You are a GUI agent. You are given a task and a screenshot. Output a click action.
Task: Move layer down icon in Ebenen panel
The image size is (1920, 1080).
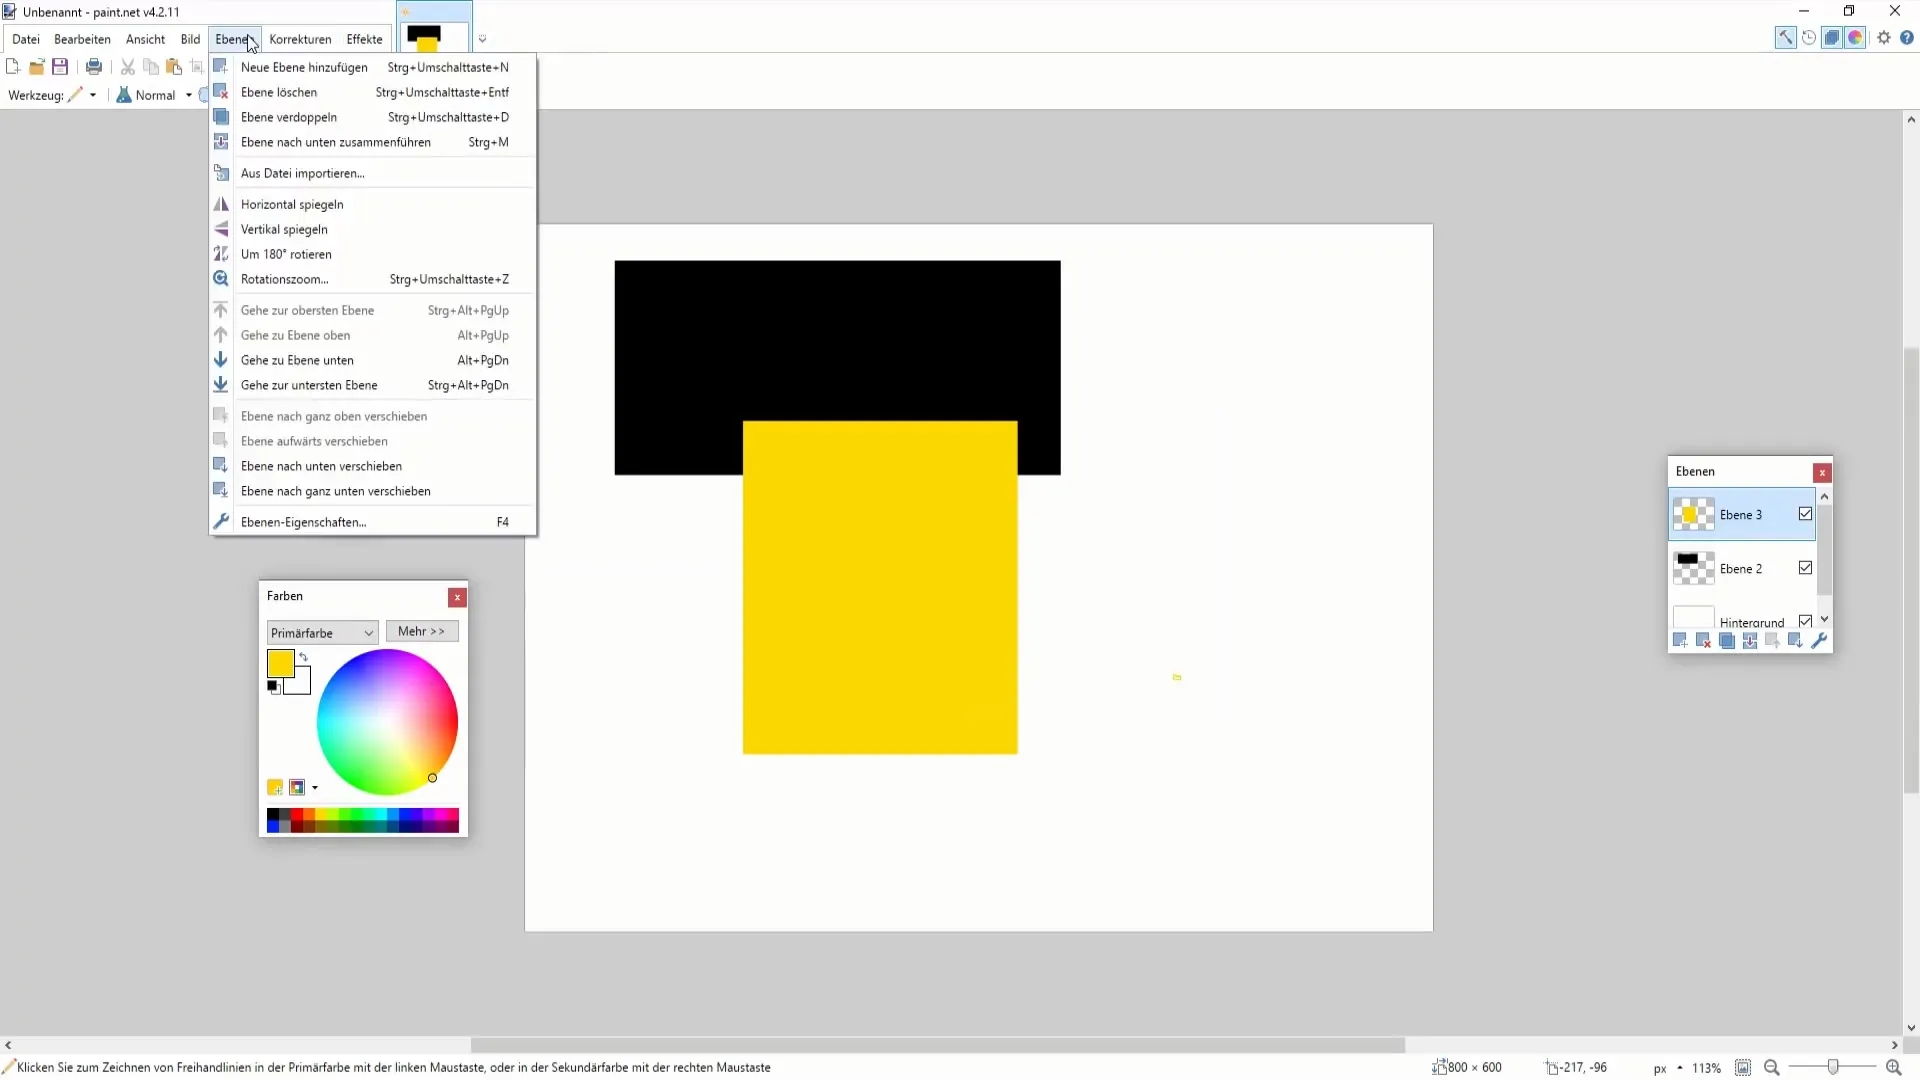[1796, 641]
